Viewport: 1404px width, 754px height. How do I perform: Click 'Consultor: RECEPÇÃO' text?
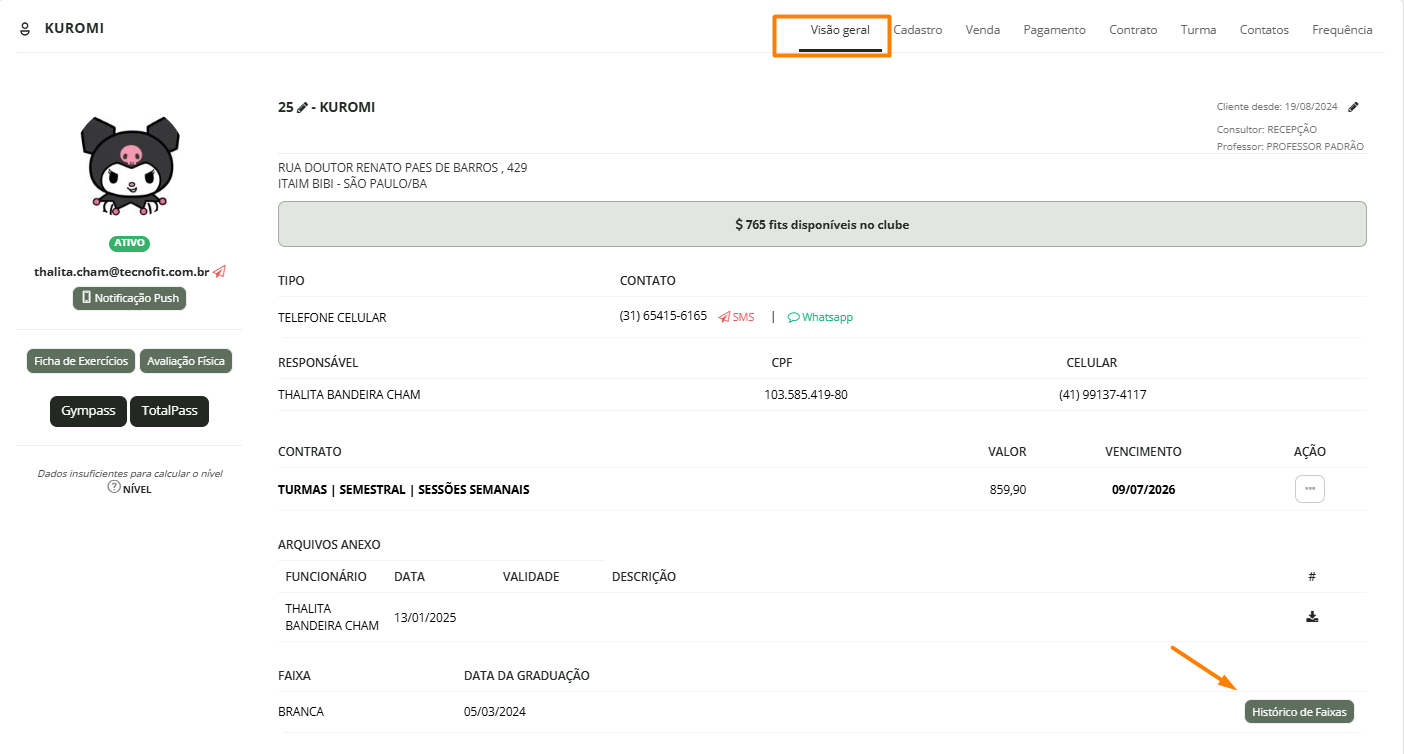(1267, 129)
